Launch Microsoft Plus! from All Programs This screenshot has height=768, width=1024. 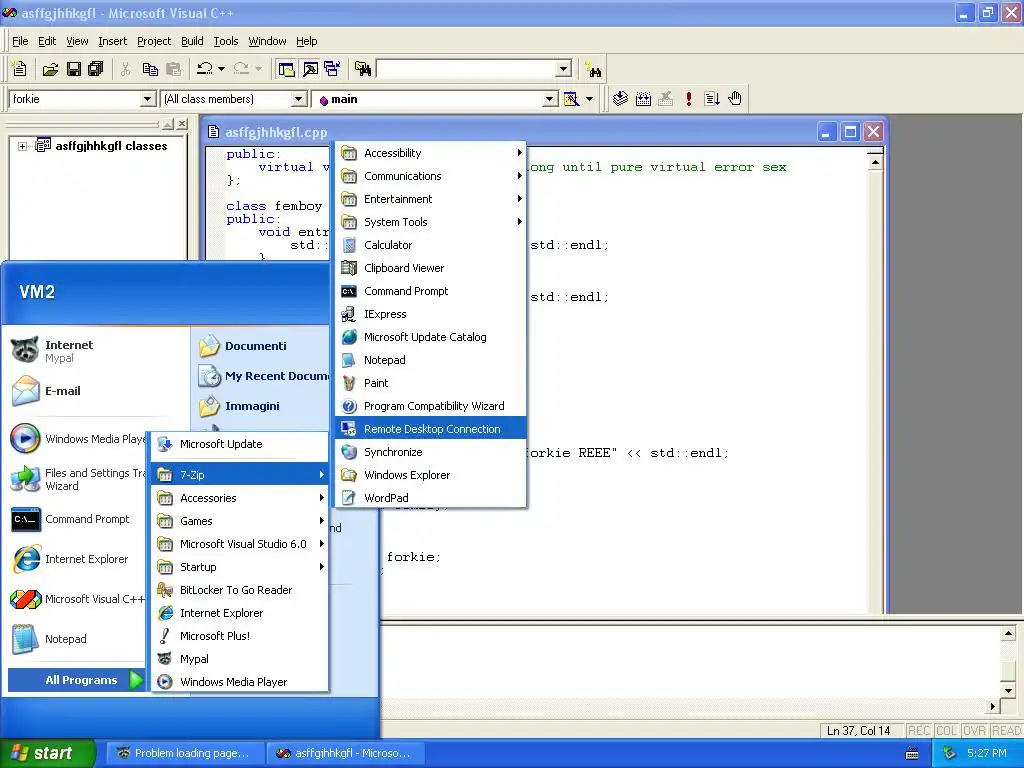pos(240,636)
